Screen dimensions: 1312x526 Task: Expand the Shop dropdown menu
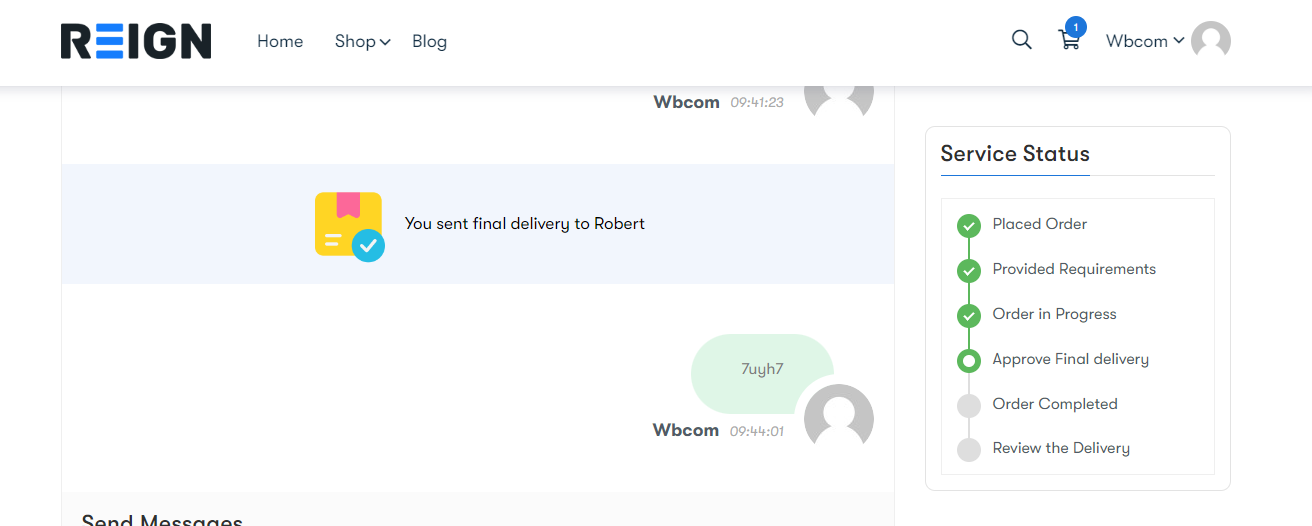362,41
